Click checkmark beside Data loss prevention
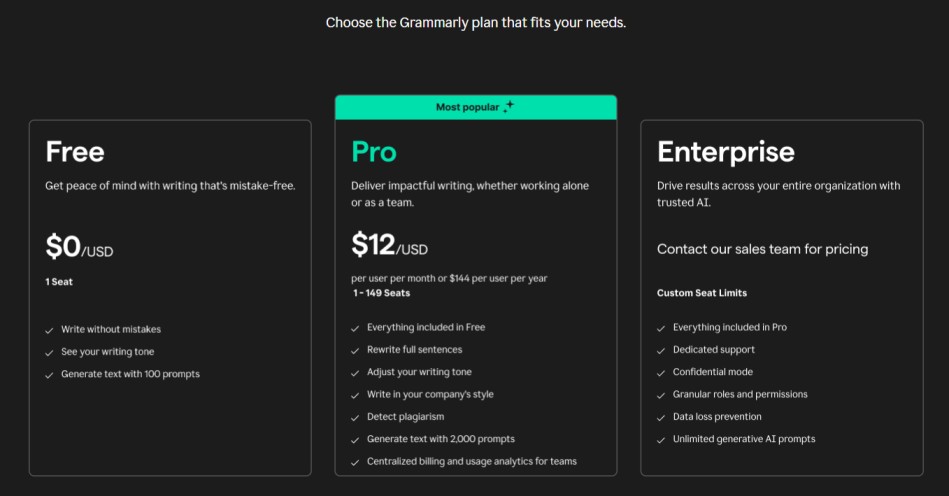The width and height of the screenshot is (949, 496). [x=661, y=417]
